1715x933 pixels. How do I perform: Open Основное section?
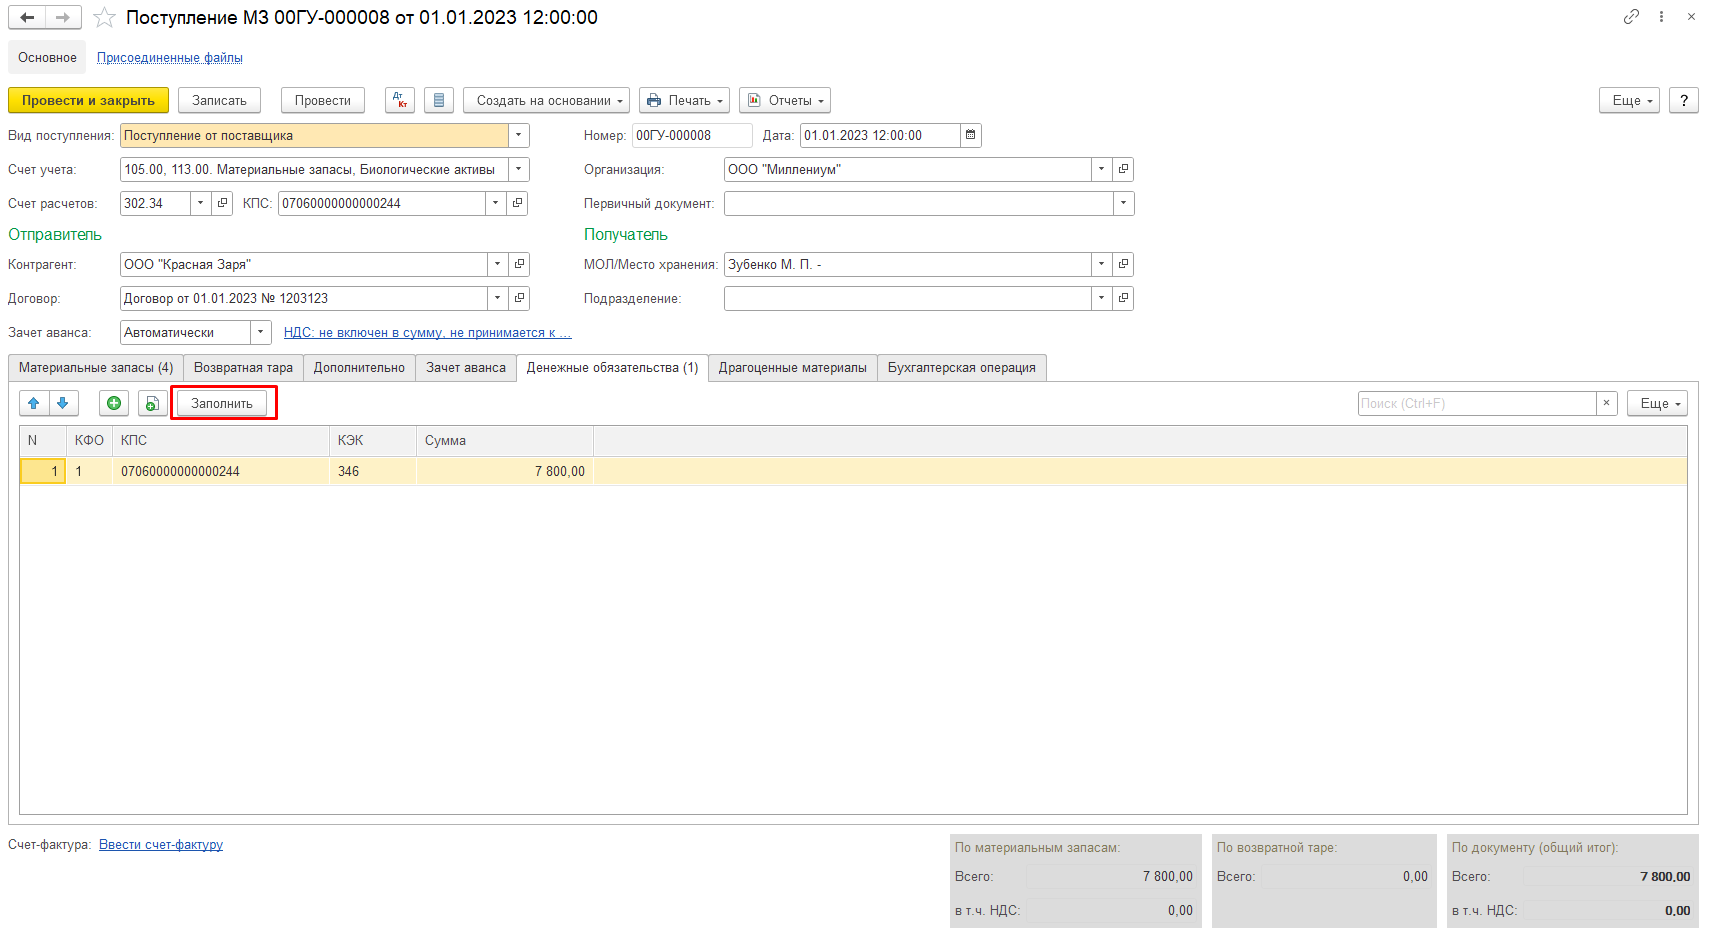47,57
